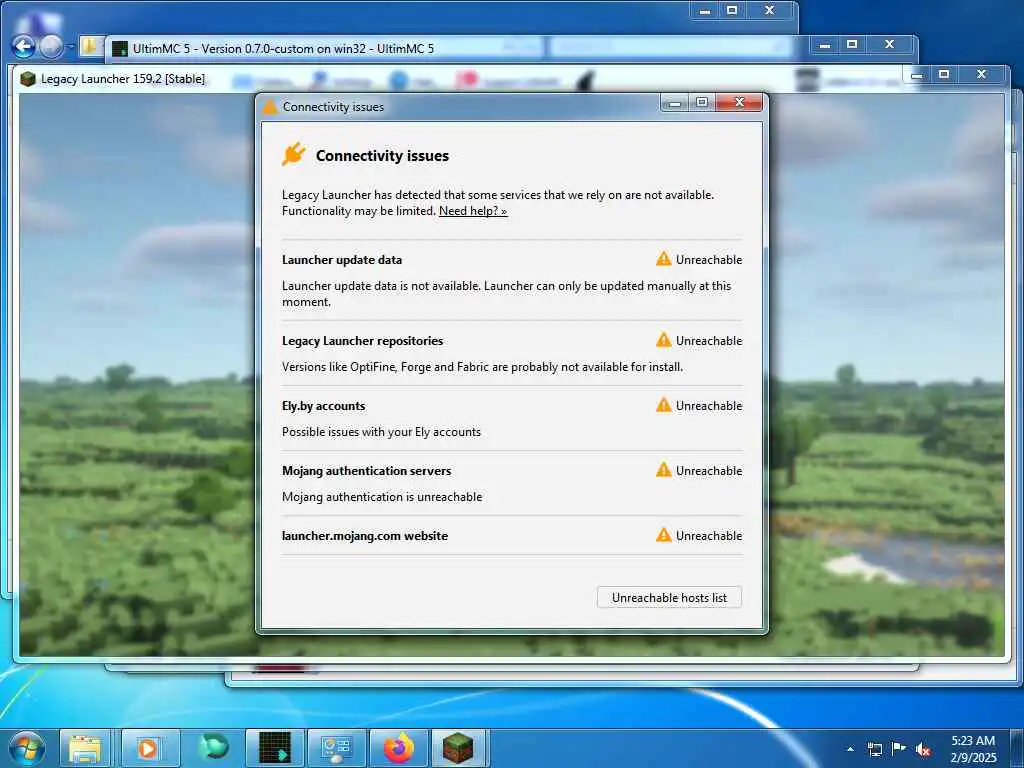Click 'Mojang authentication is unreachable' text
The width and height of the screenshot is (1024, 768).
click(382, 497)
